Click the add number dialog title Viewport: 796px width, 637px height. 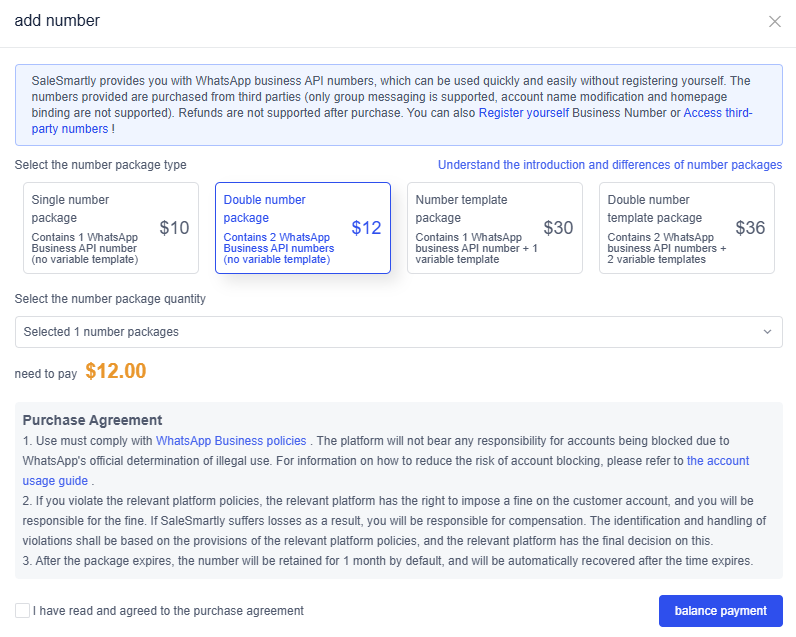tap(57, 21)
